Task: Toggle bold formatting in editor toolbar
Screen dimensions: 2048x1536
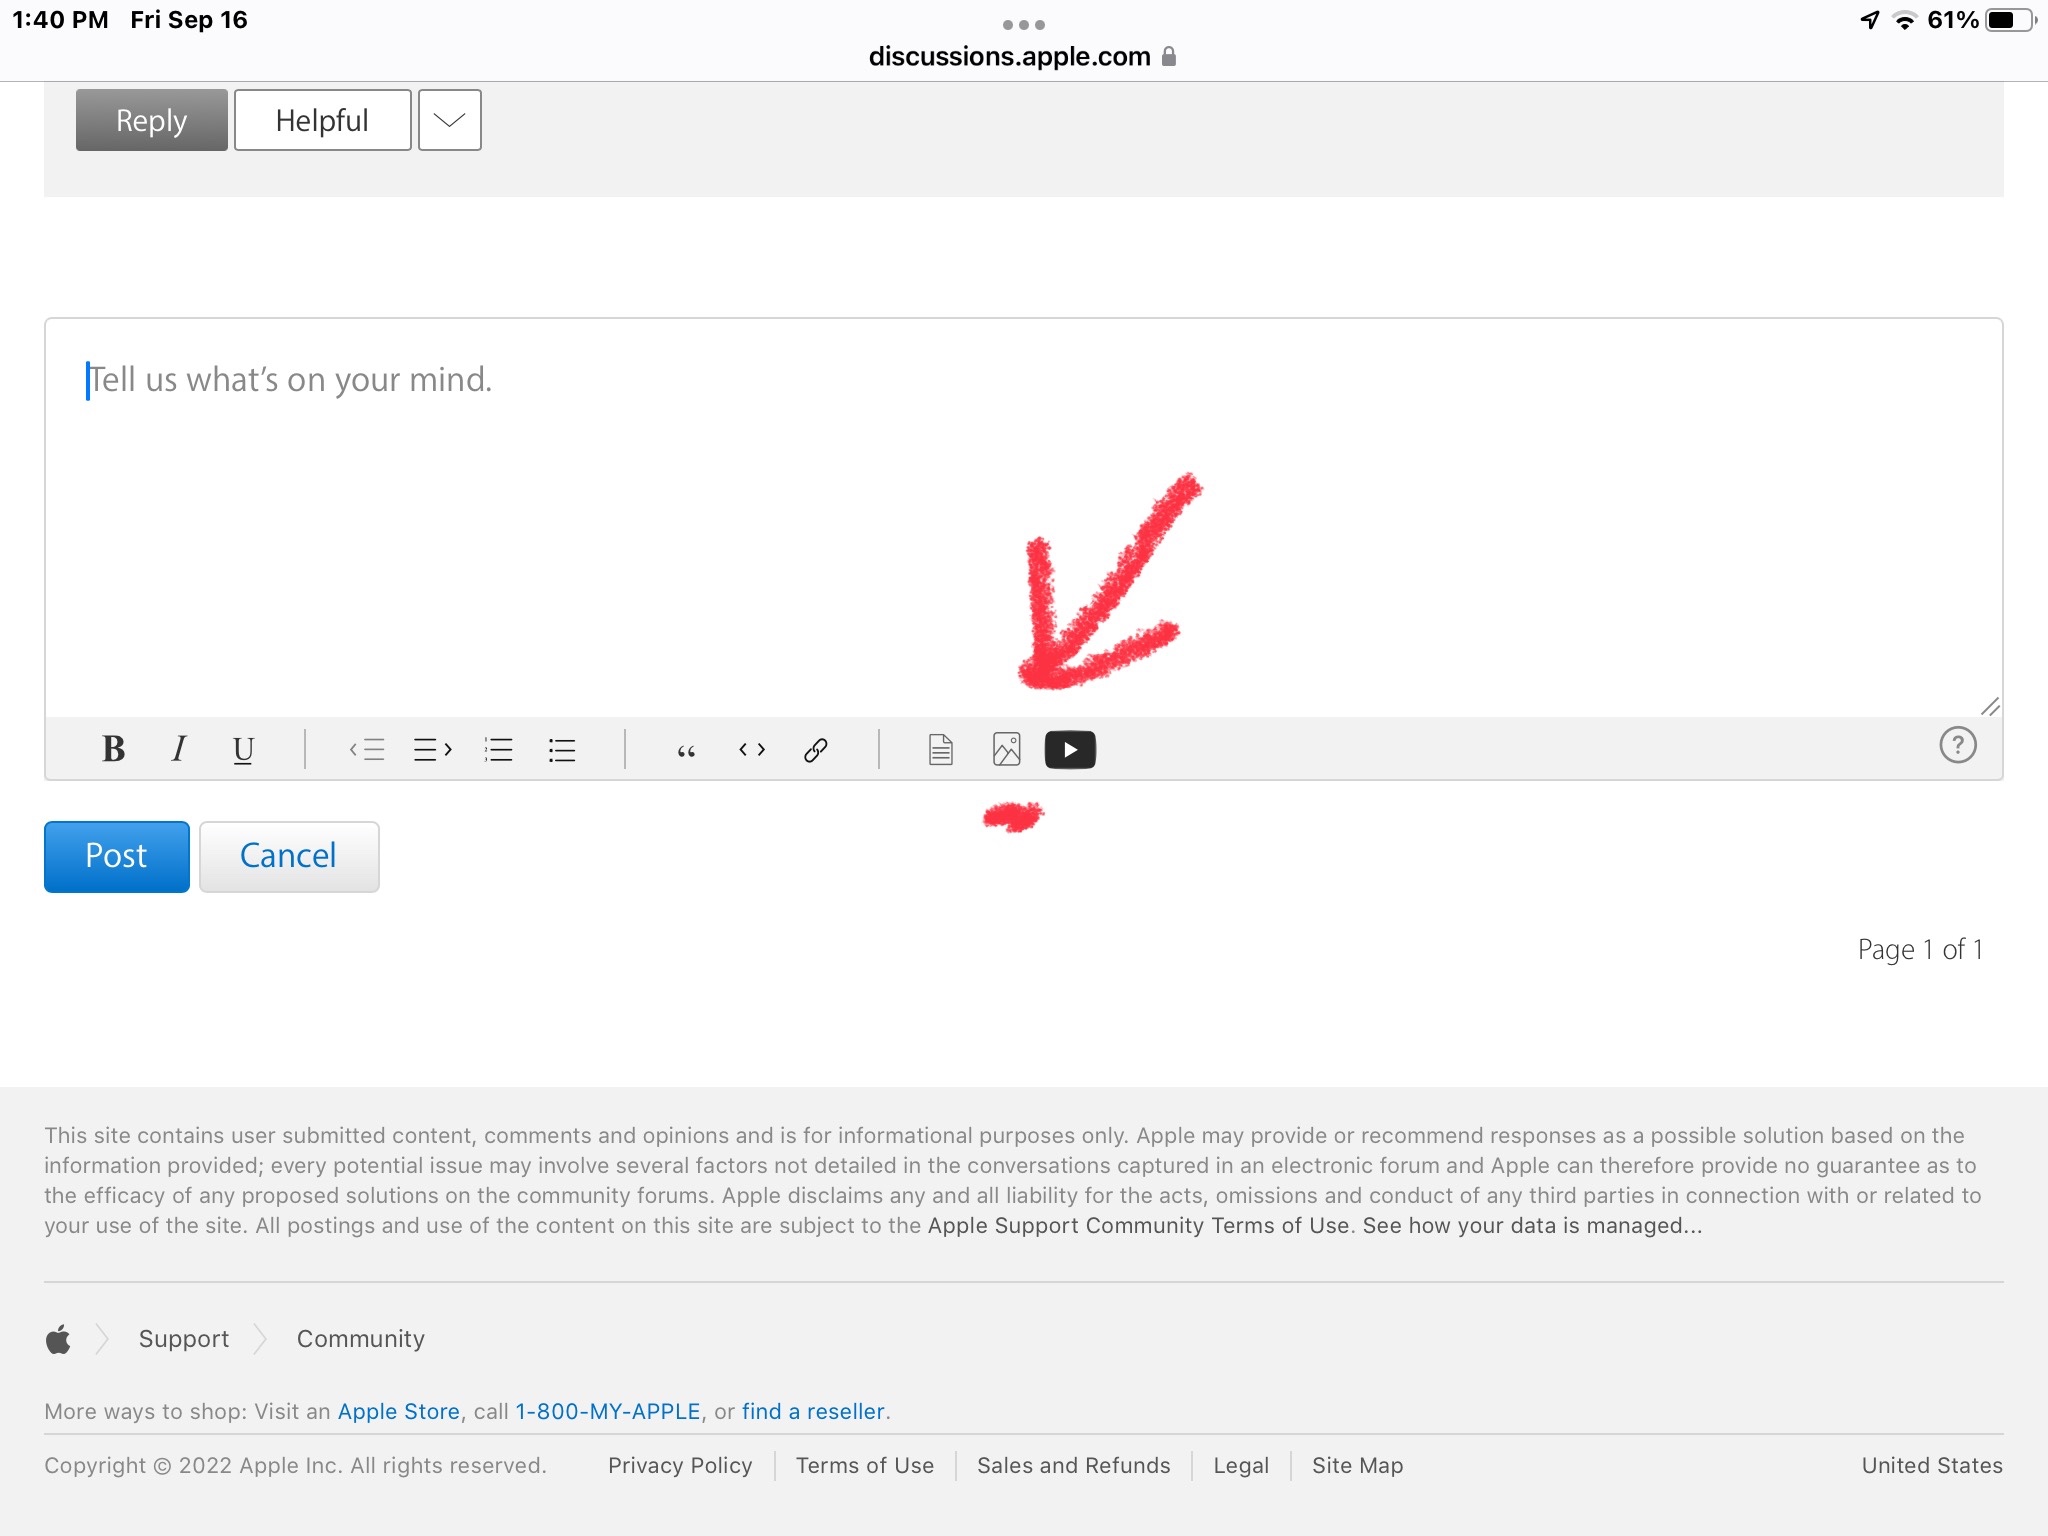Action: (x=114, y=749)
